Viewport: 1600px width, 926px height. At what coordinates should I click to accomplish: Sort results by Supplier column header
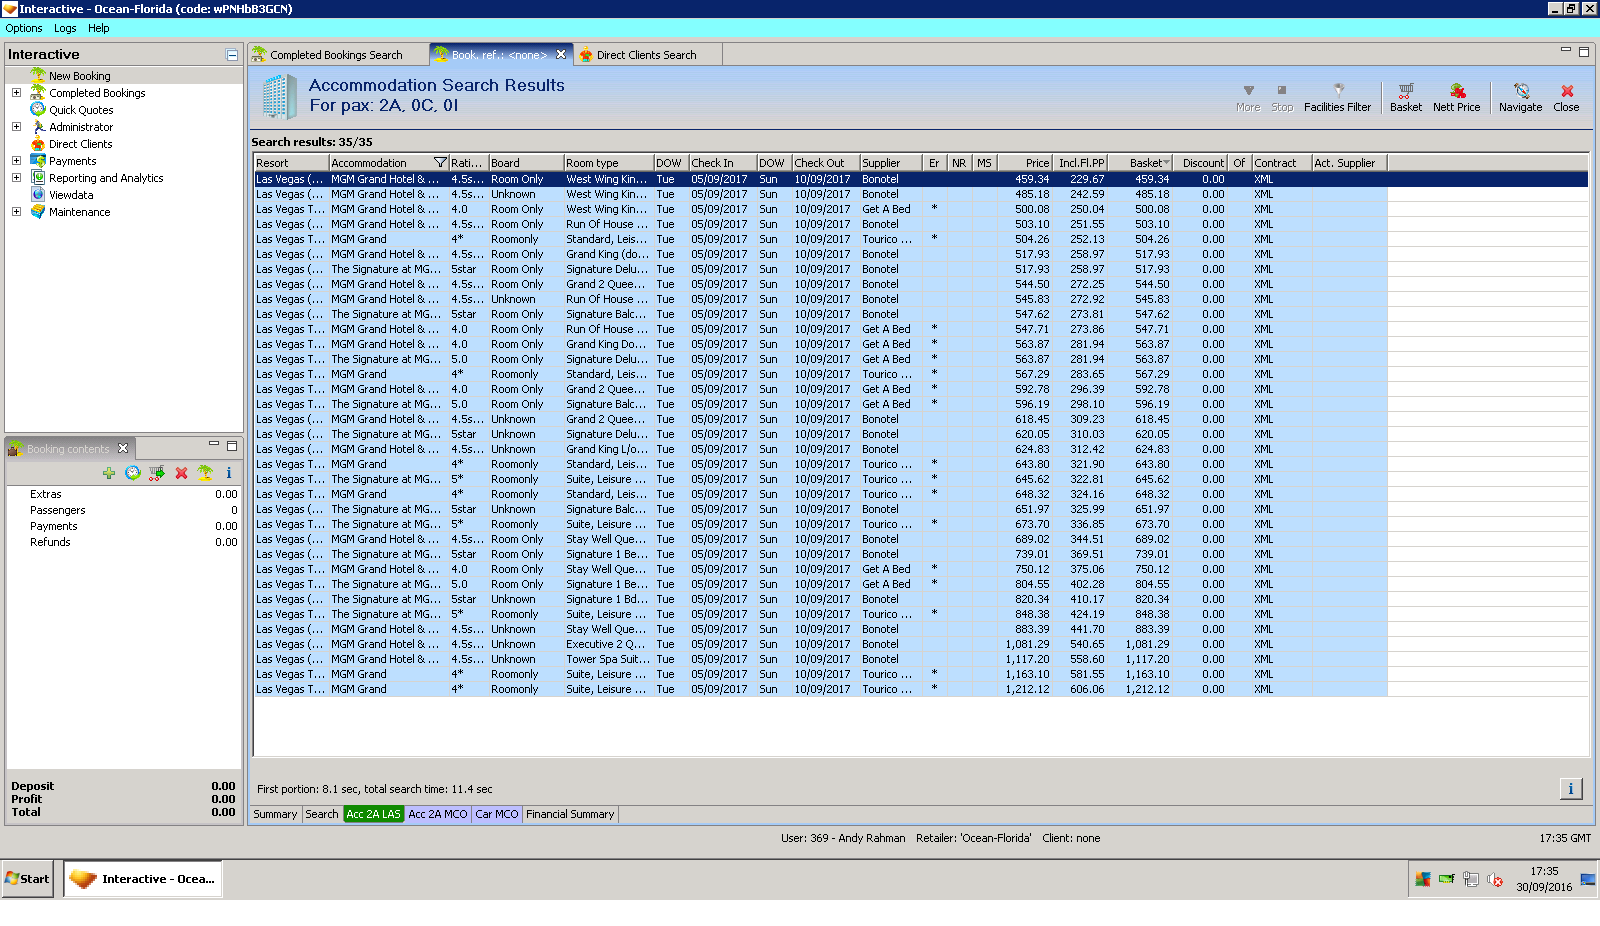pyautogui.click(x=891, y=163)
